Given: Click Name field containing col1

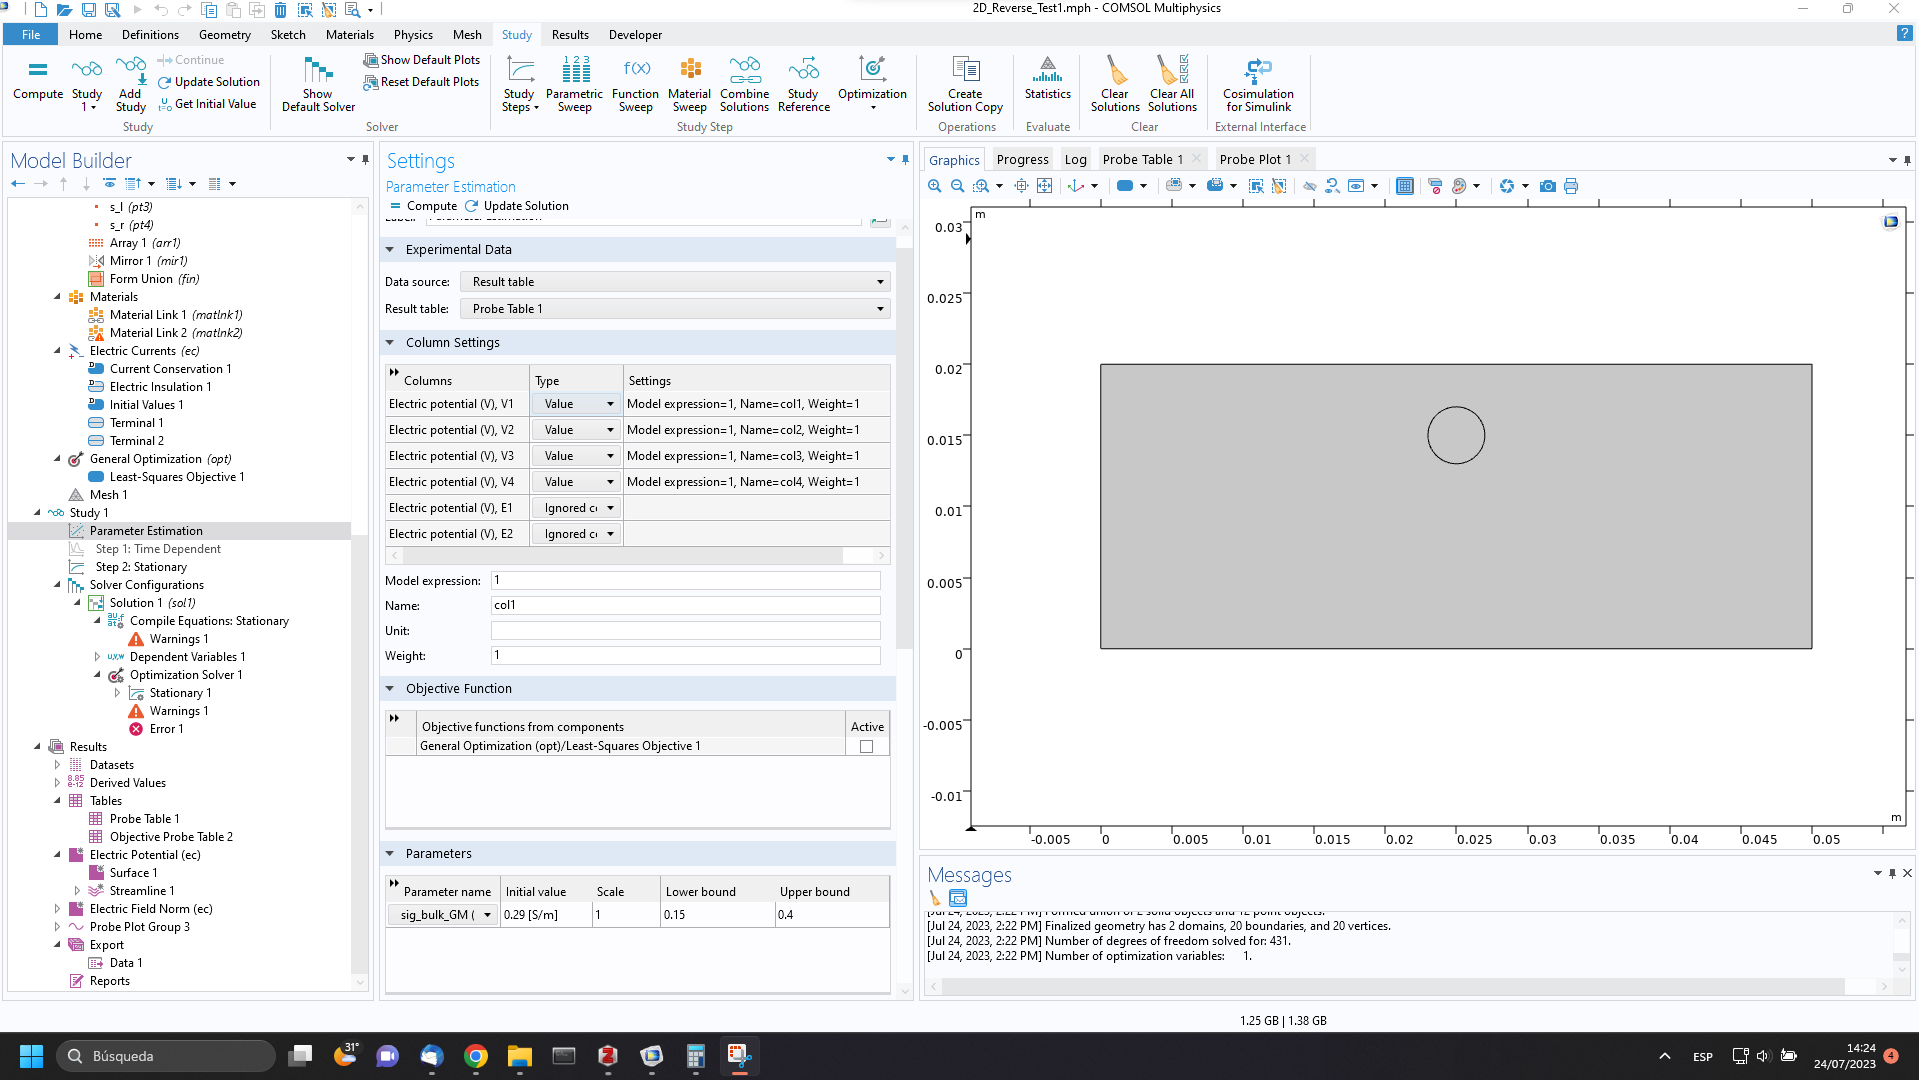Looking at the screenshot, I should (685, 605).
